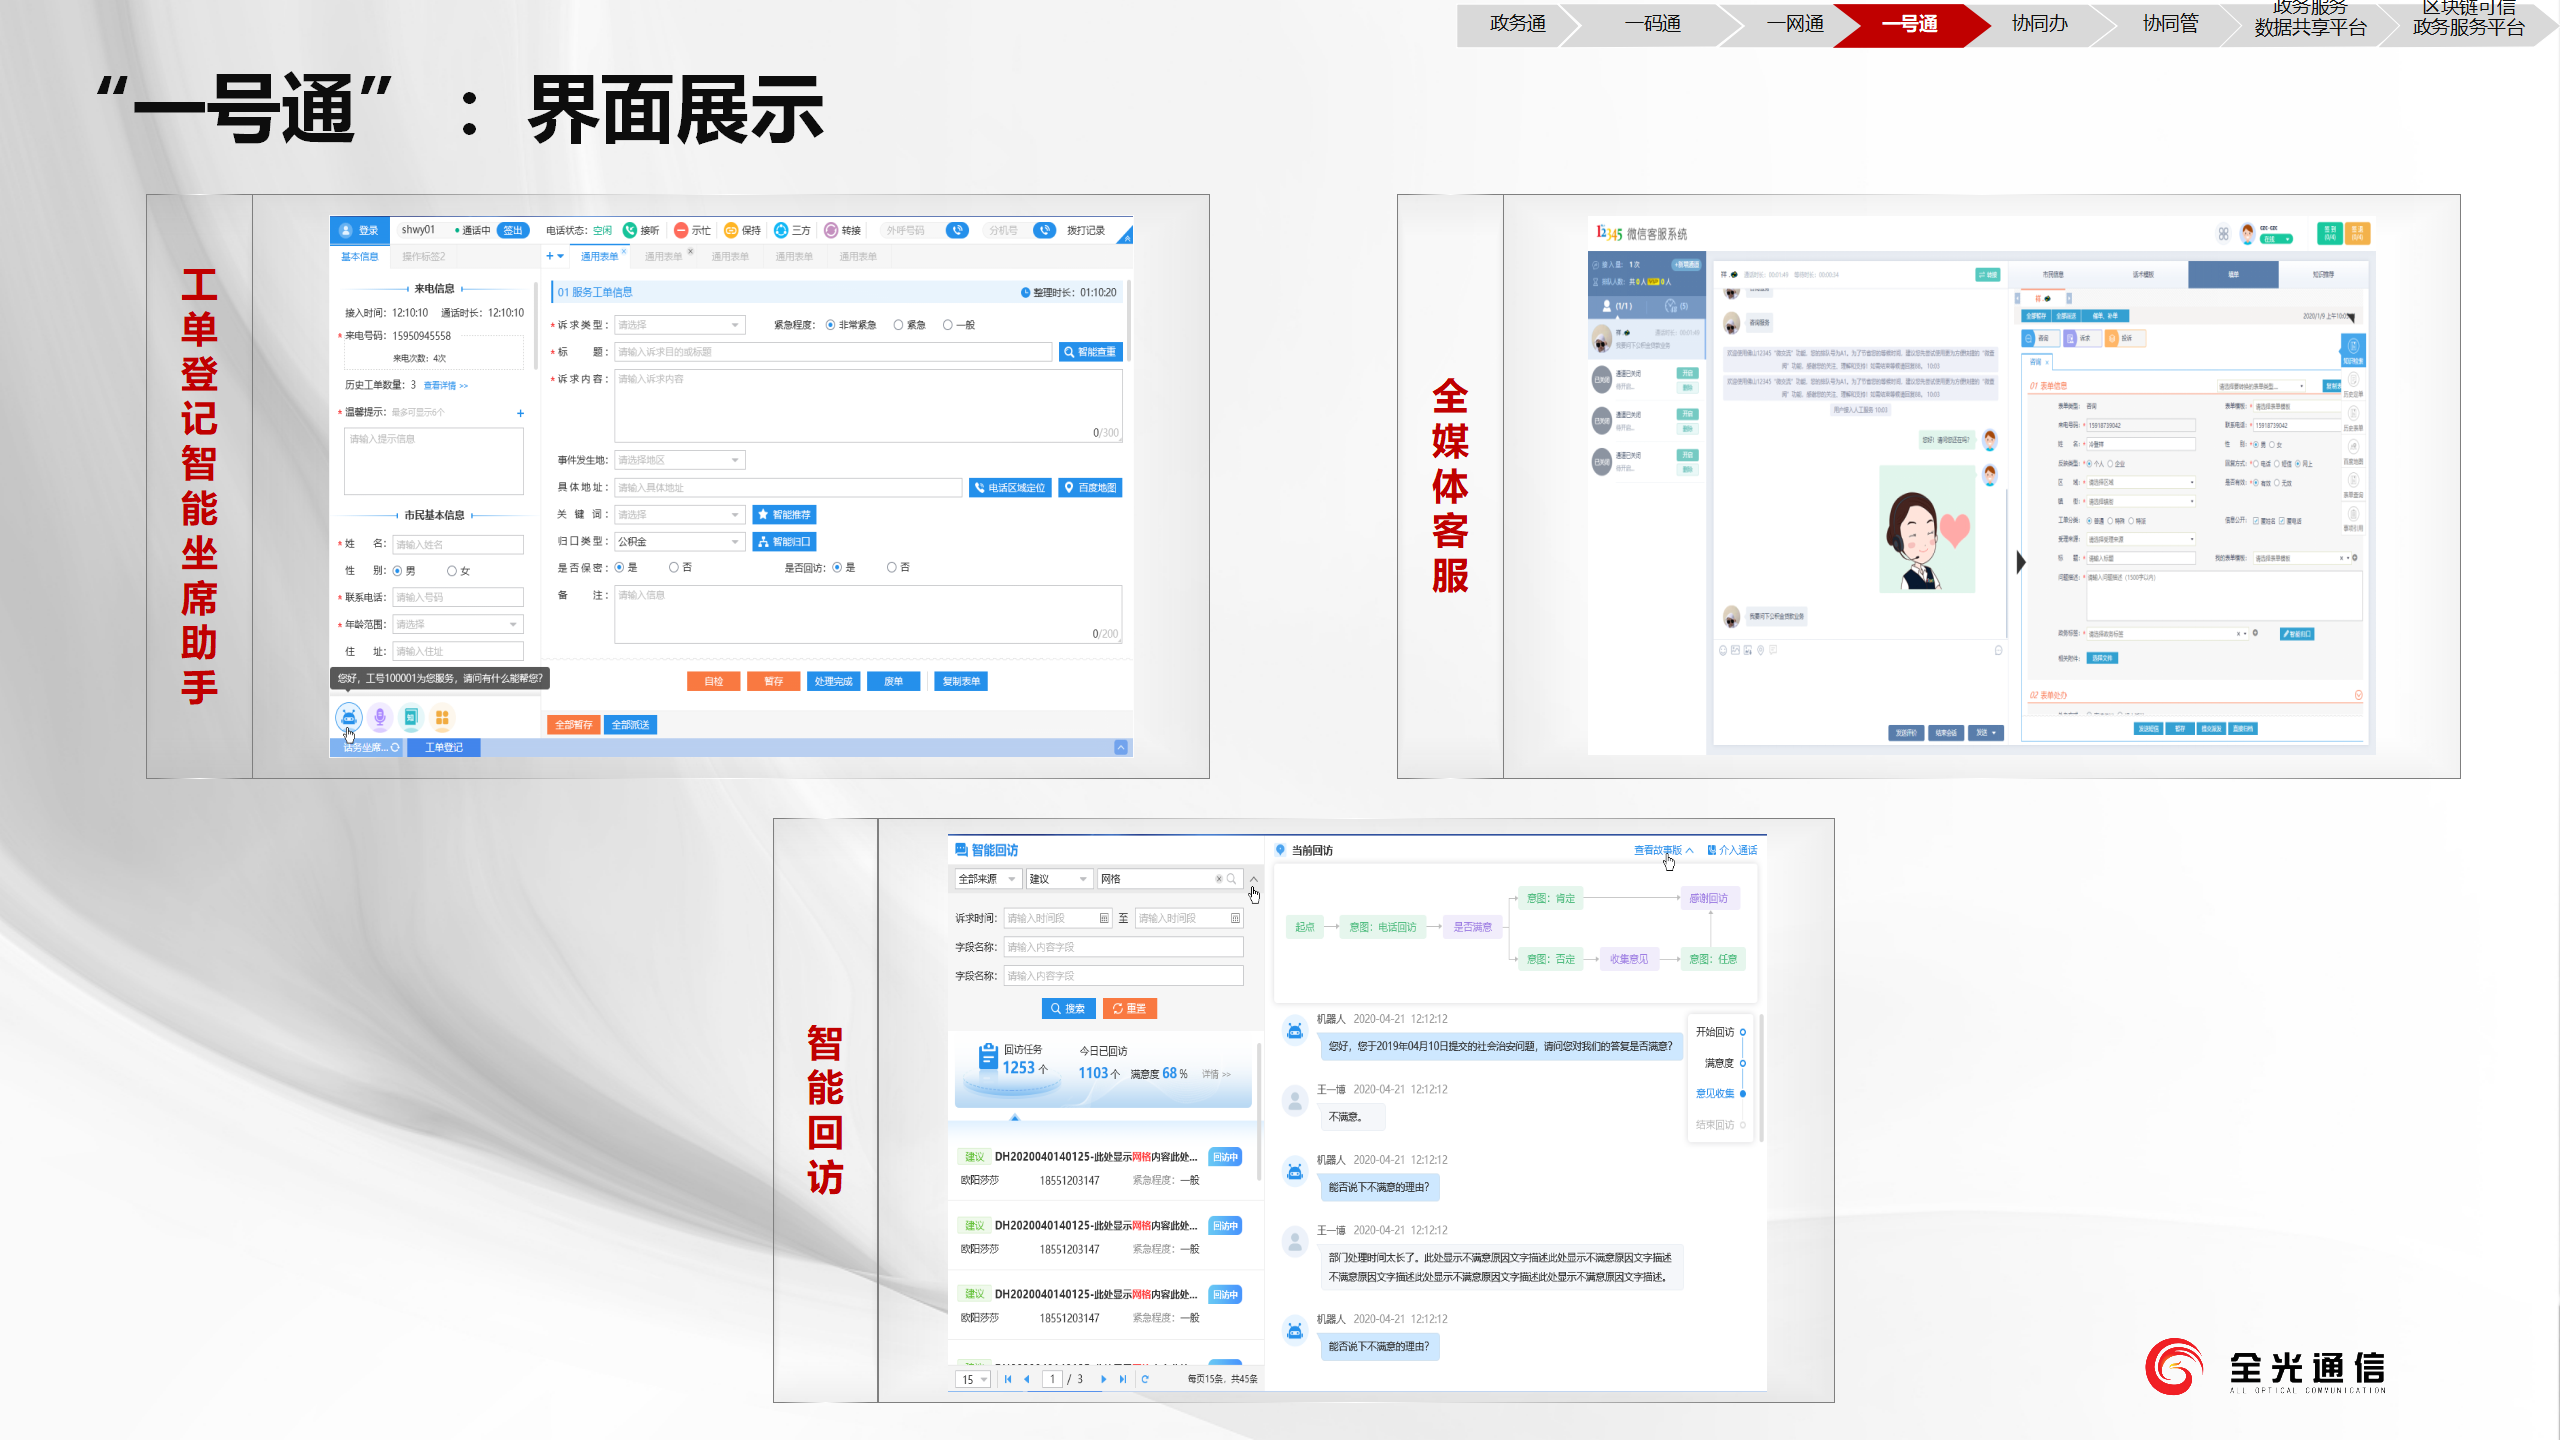Open the 关键词 dropdown

pyautogui.click(x=679, y=514)
